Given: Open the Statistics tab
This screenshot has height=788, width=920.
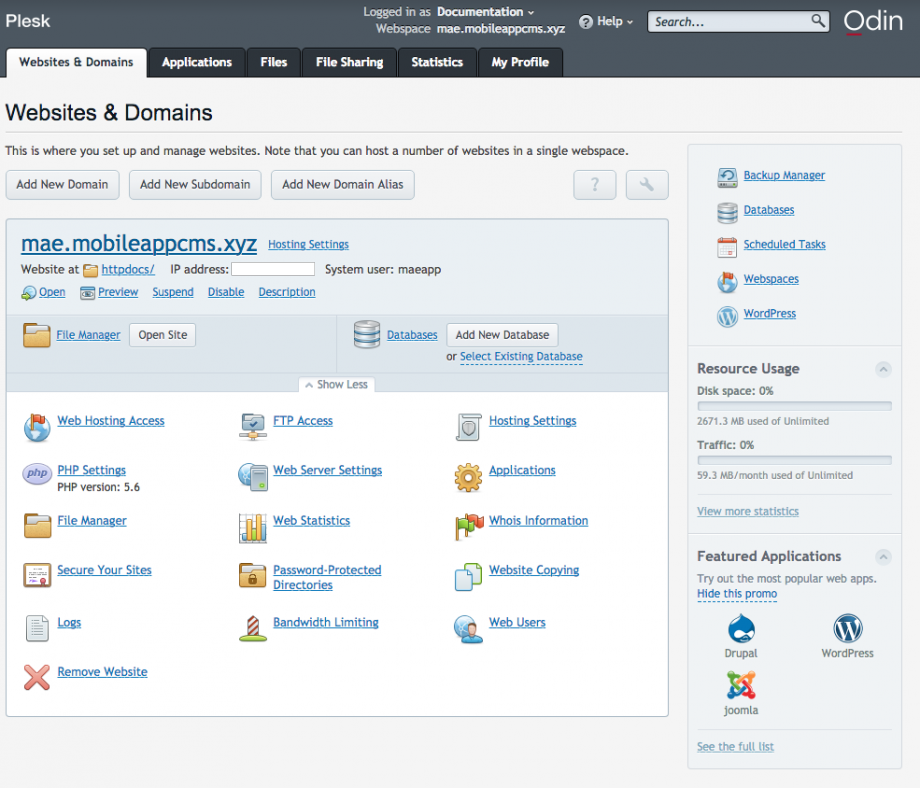Looking at the screenshot, I should pos(437,62).
